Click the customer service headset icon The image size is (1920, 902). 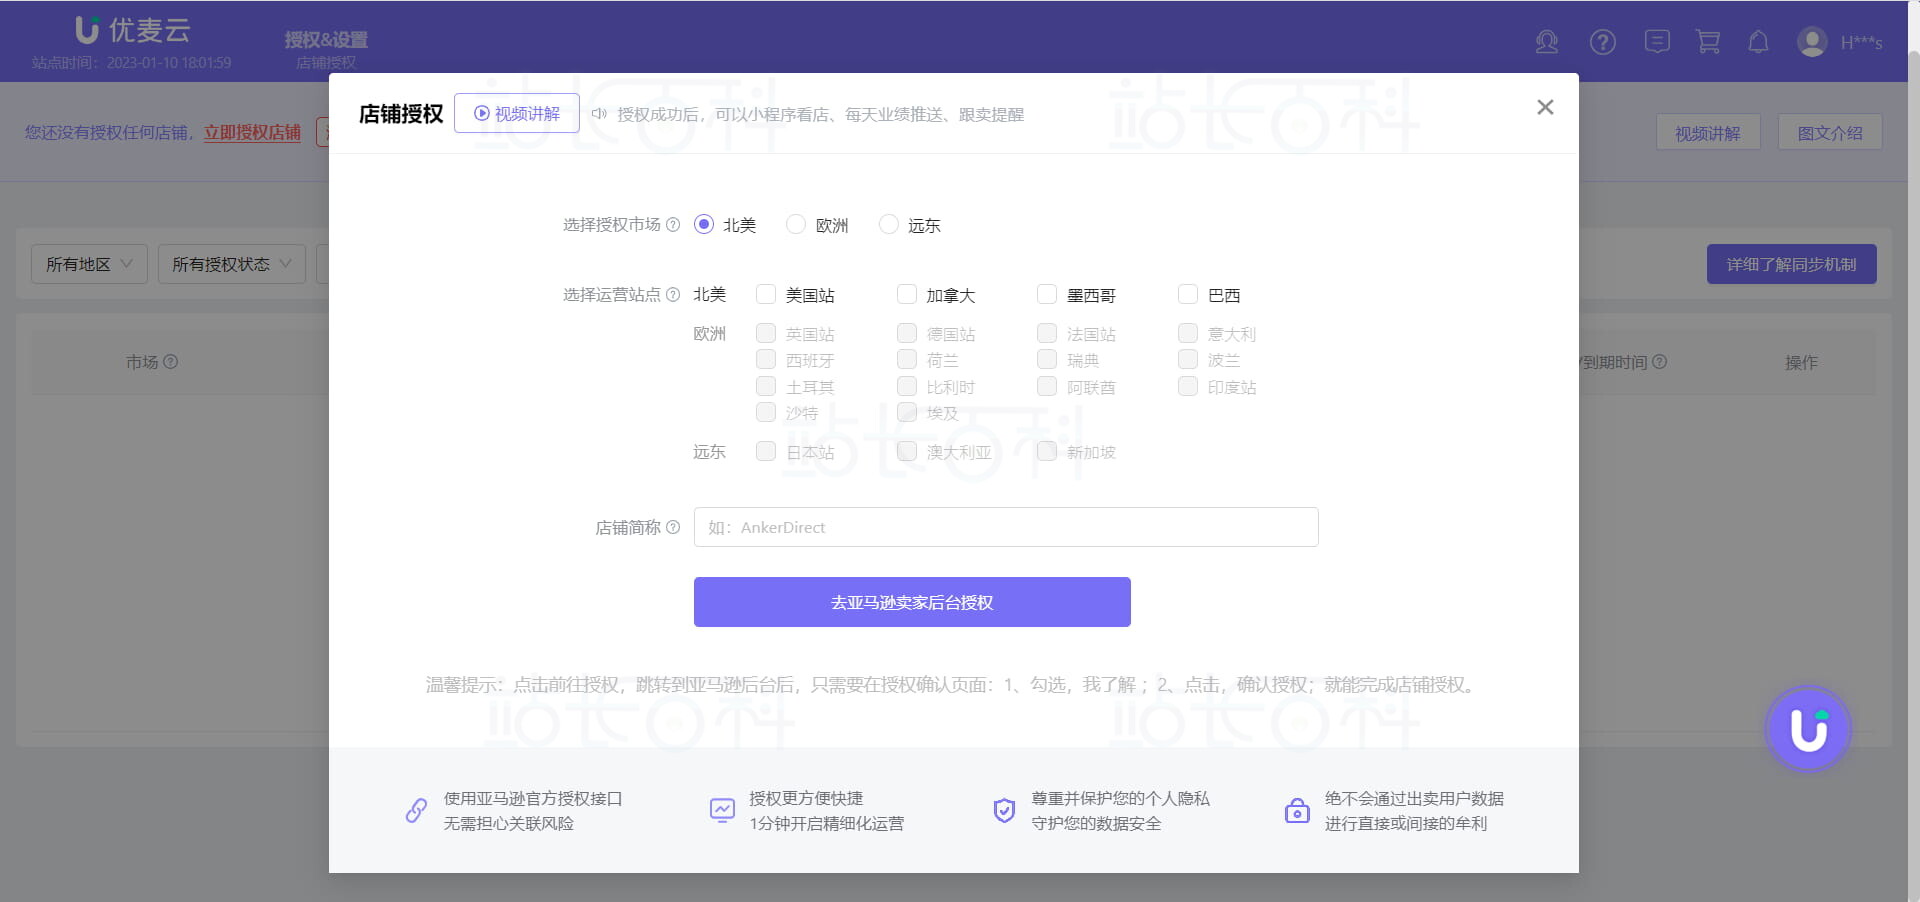pos(1546,42)
